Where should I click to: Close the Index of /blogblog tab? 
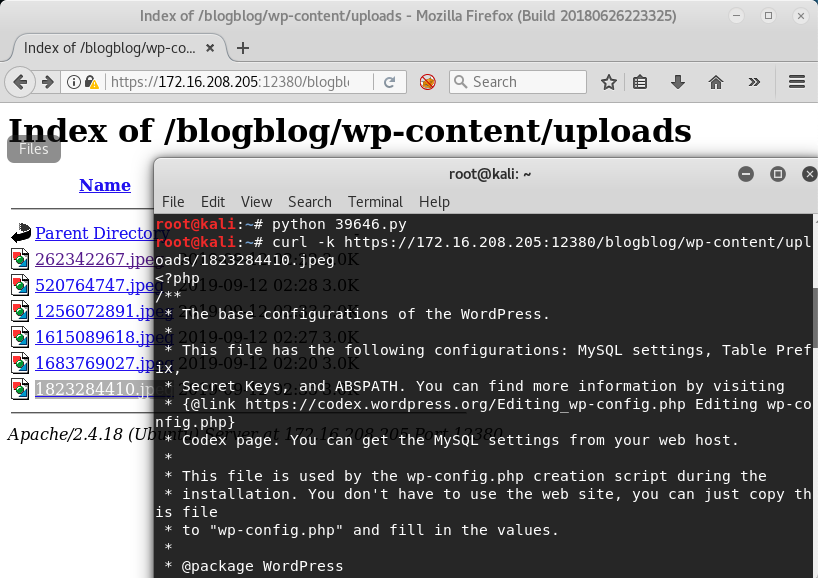210,48
